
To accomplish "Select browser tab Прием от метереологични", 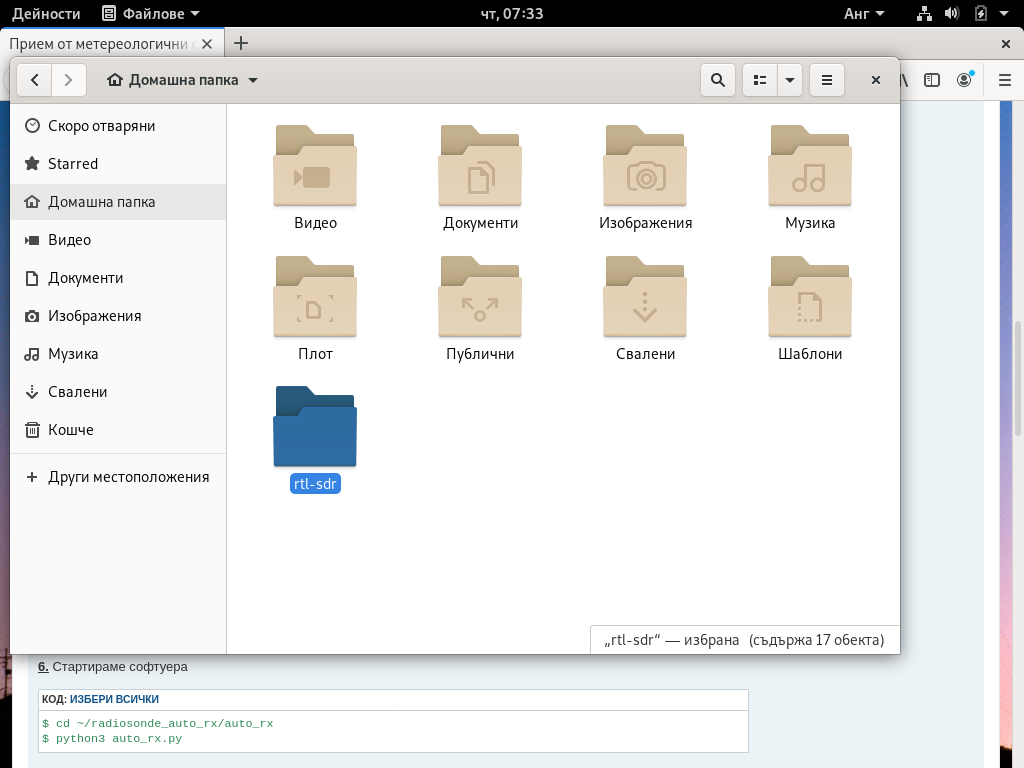I will tap(98, 44).
